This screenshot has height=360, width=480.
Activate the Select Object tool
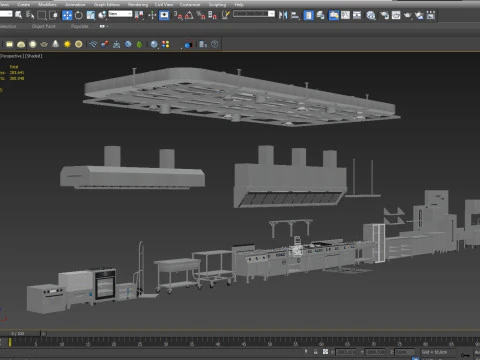[x=19, y=15]
